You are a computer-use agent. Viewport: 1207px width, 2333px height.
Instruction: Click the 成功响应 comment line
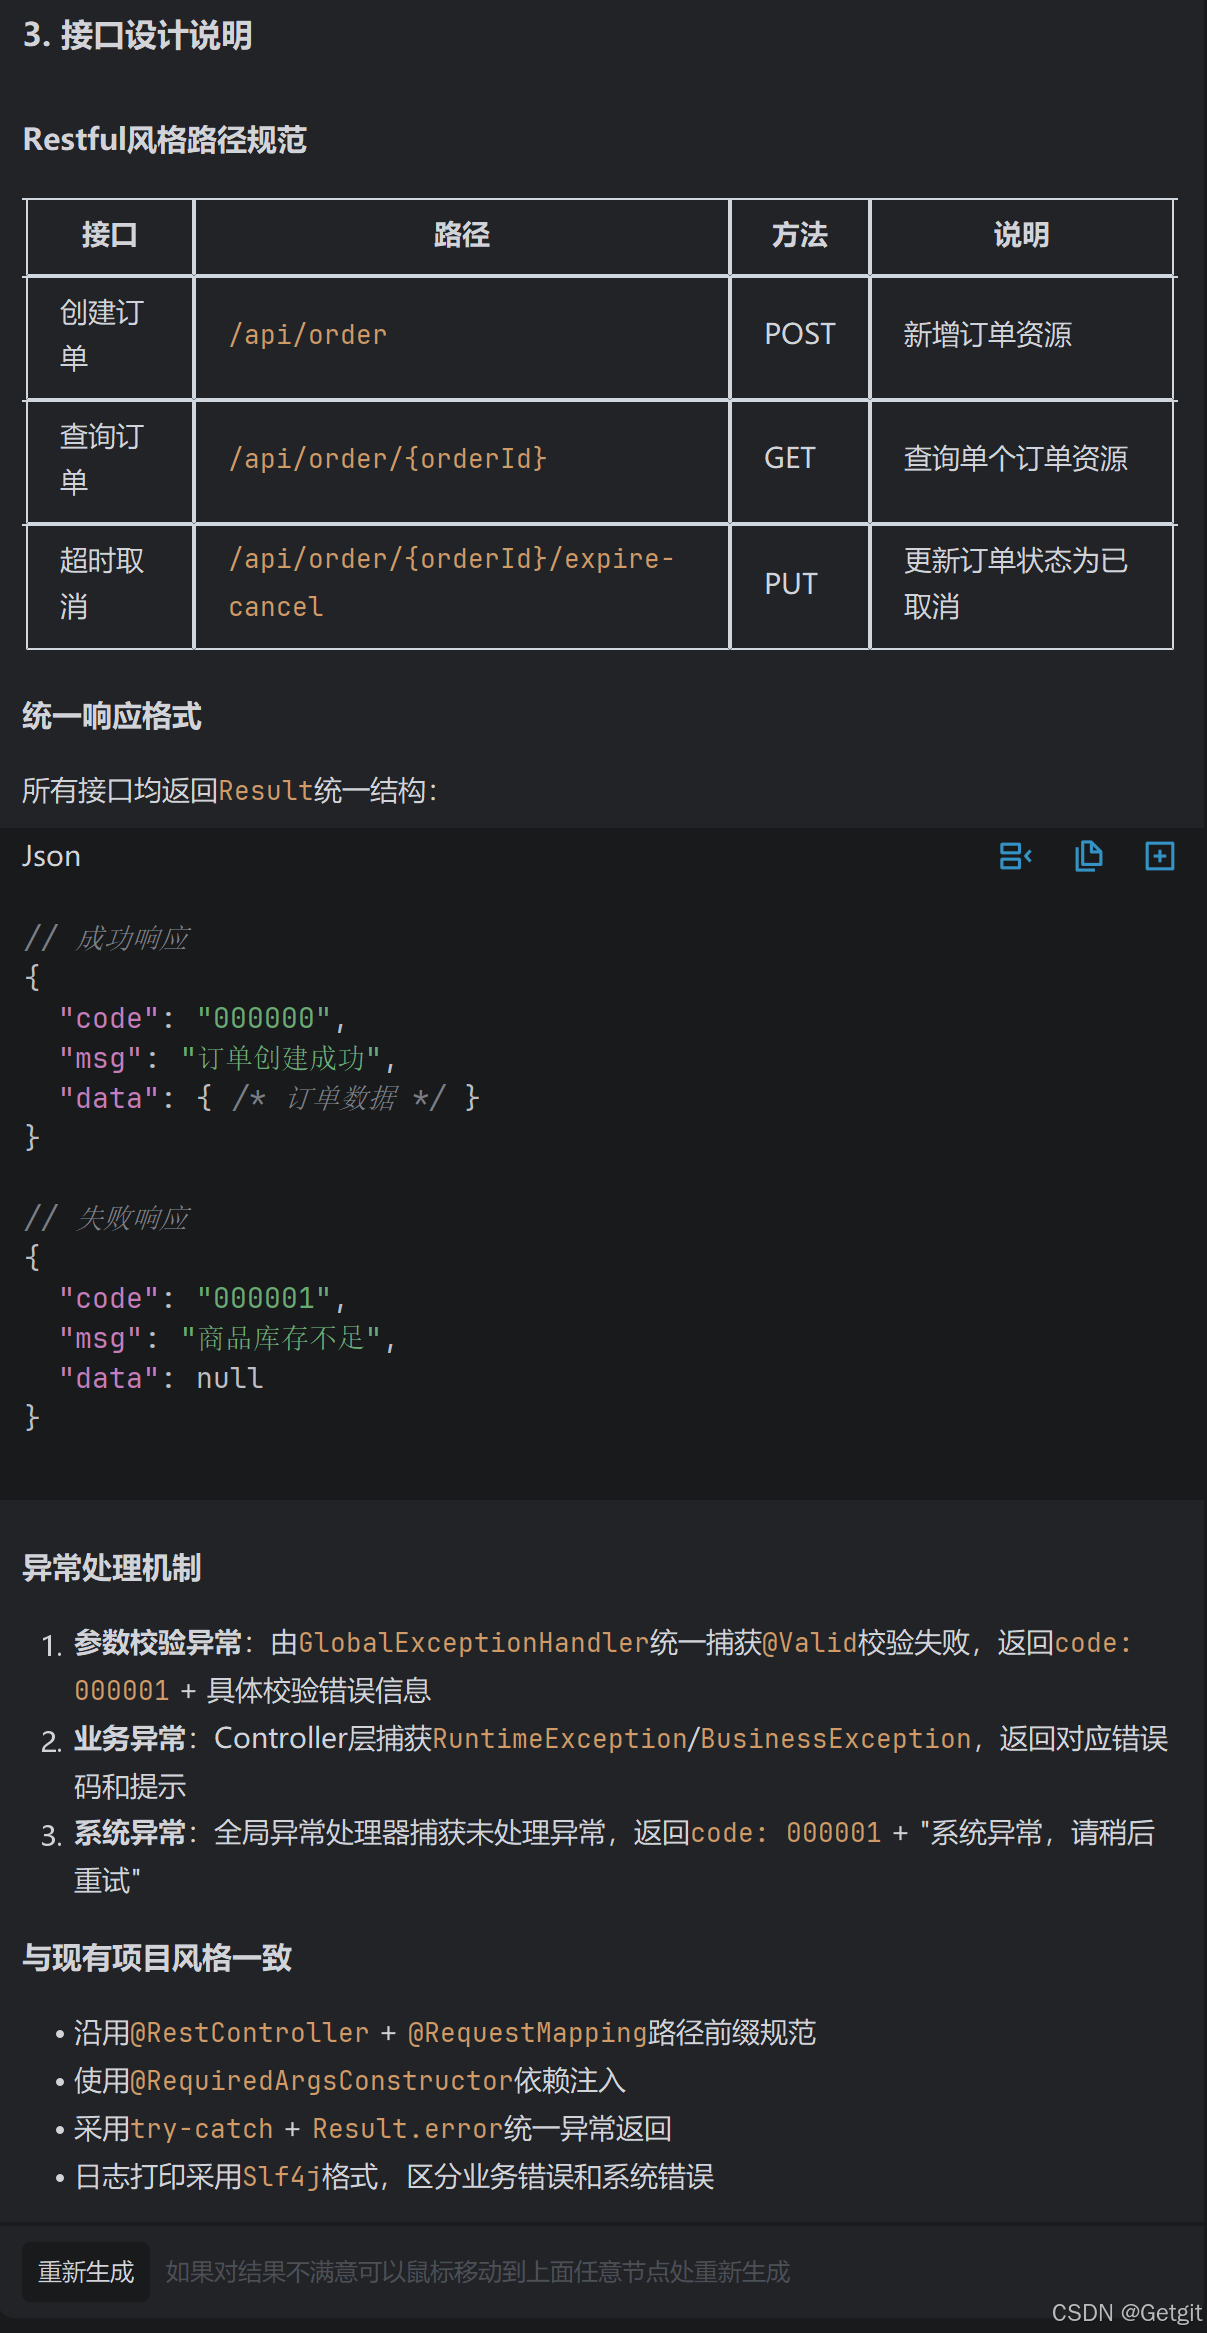click(107, 939)
